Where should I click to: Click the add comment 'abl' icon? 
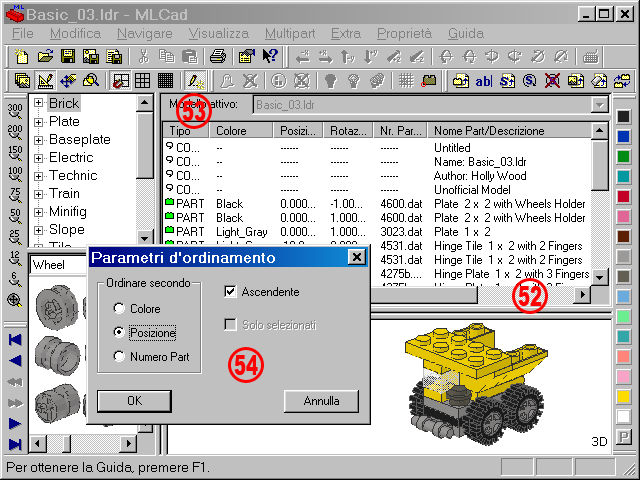coord(484,81)
